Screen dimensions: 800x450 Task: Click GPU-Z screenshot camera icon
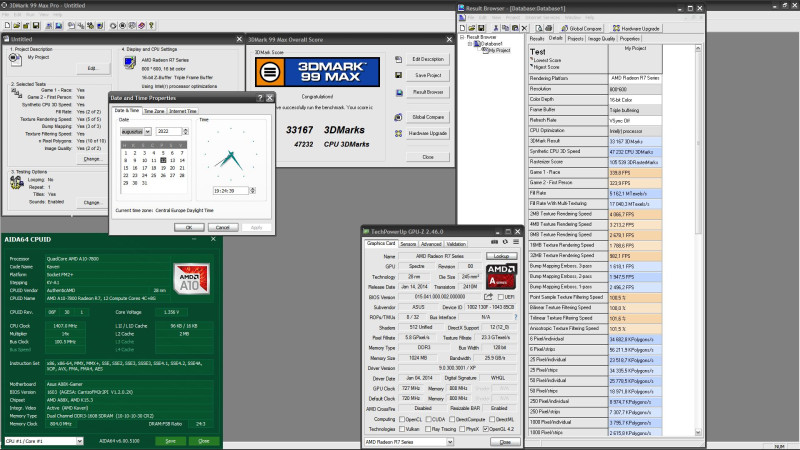pos(494,242)
